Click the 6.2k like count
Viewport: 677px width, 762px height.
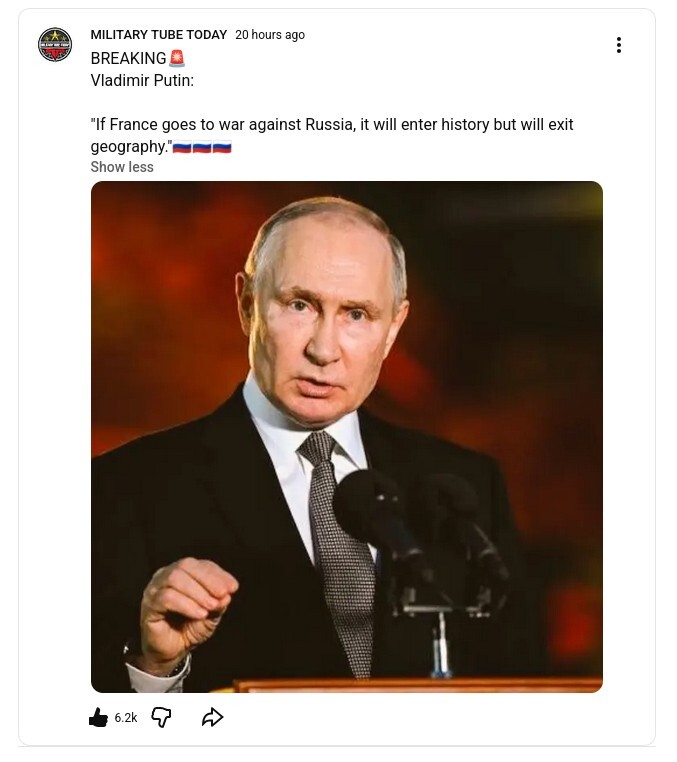[126, 717]
